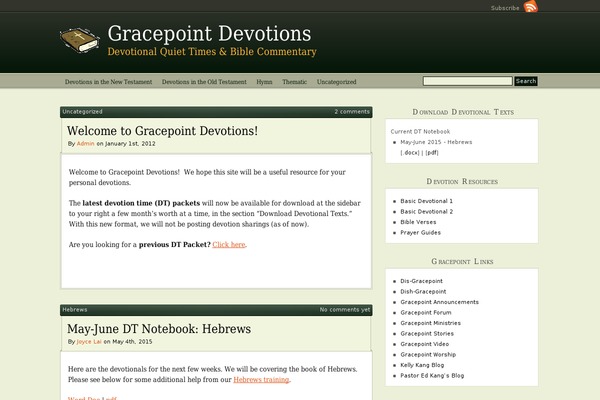
Task: Visit the Gracepoint Ministries link
Action: point(430,323)
